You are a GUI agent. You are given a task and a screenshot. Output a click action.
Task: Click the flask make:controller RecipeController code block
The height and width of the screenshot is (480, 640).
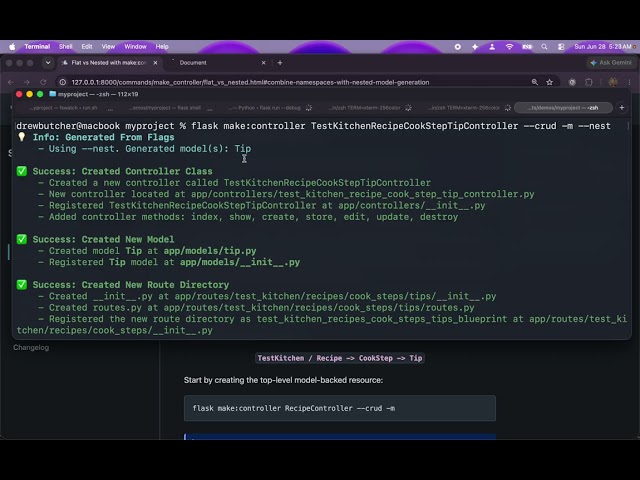[x=340, y=408]
